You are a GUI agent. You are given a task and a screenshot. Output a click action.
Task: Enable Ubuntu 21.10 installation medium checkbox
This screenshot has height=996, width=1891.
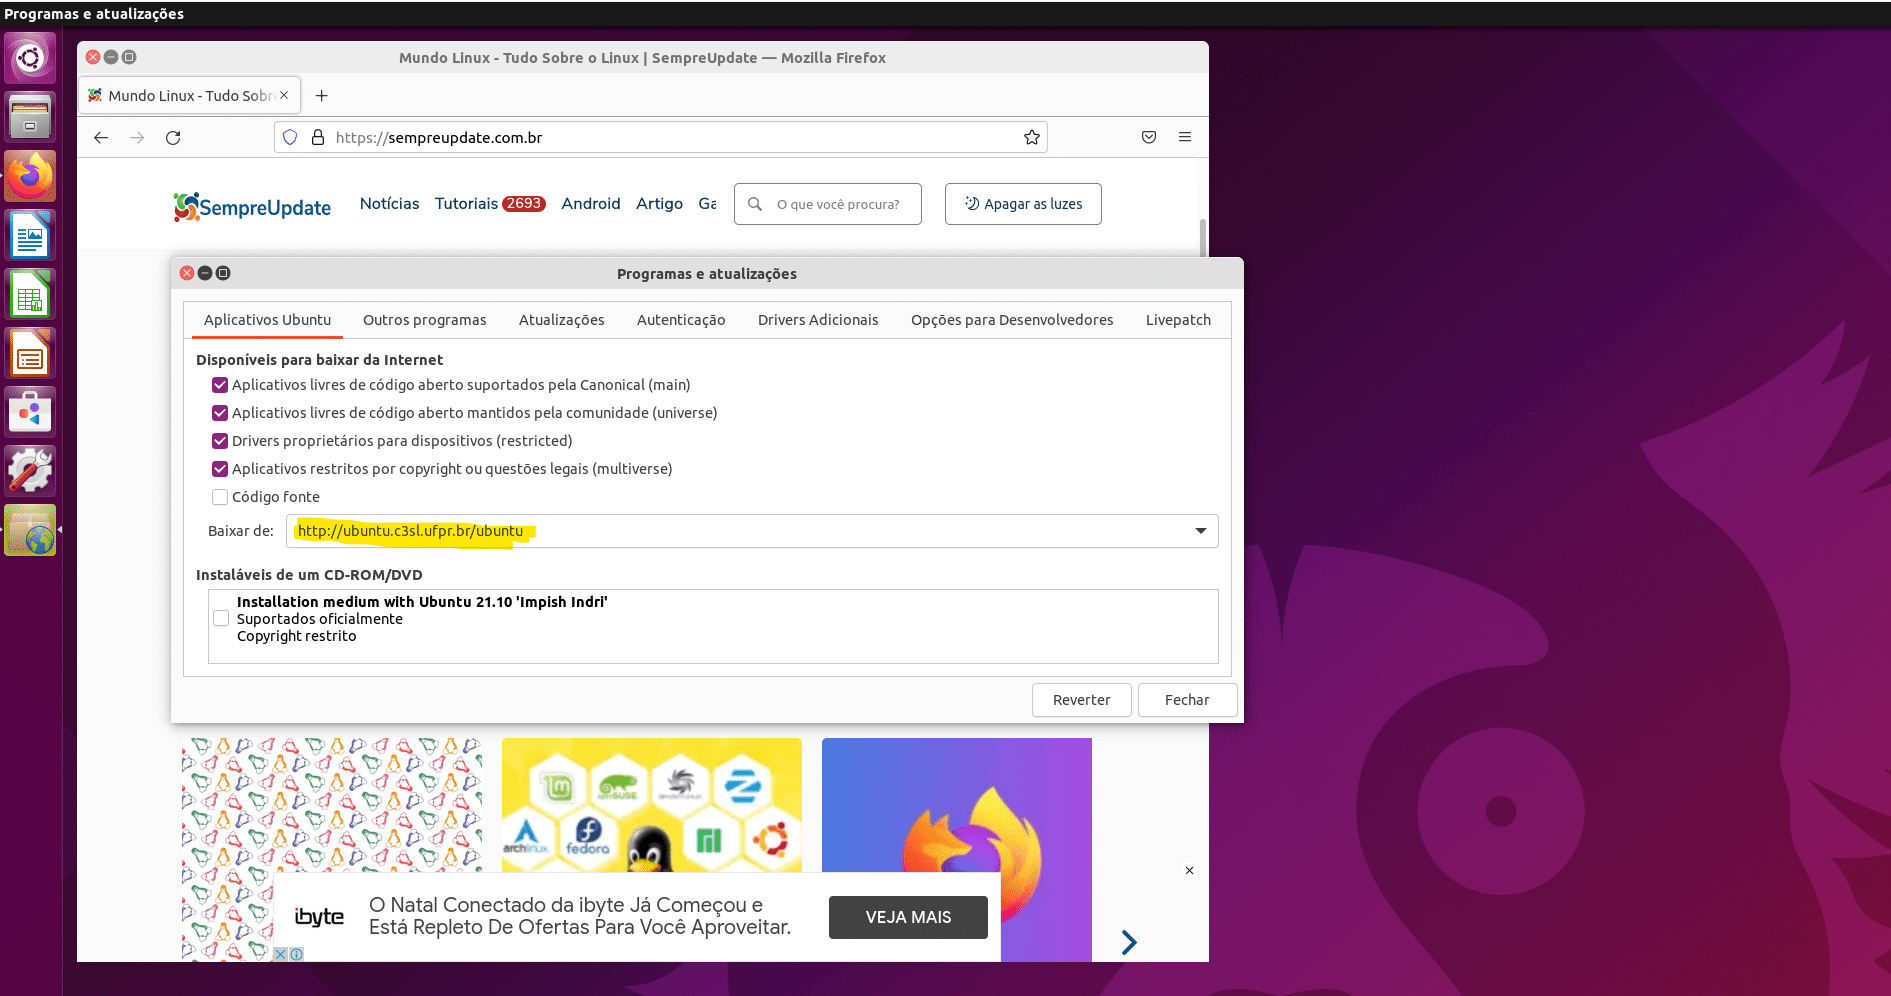pyautogui.click(x=221, y=619)
